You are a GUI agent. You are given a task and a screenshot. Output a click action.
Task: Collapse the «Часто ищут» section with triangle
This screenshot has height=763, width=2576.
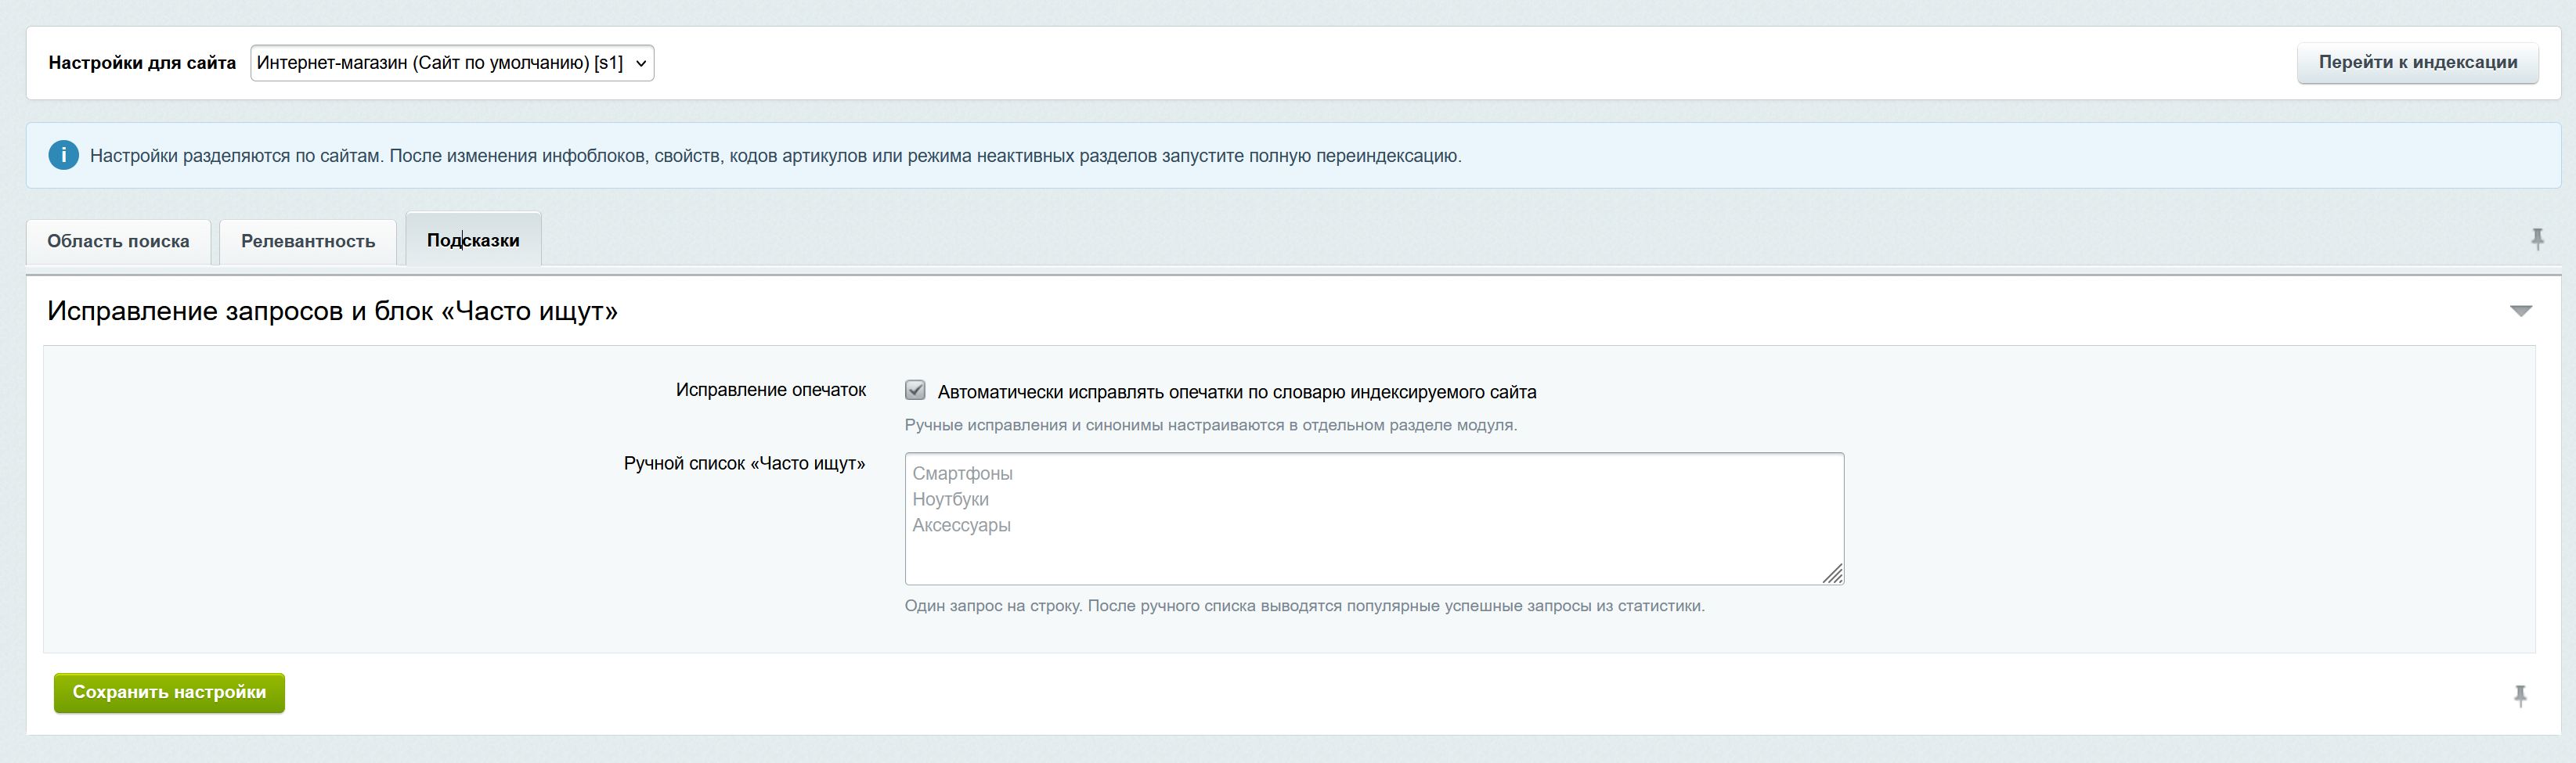(x=2521, y=311)
